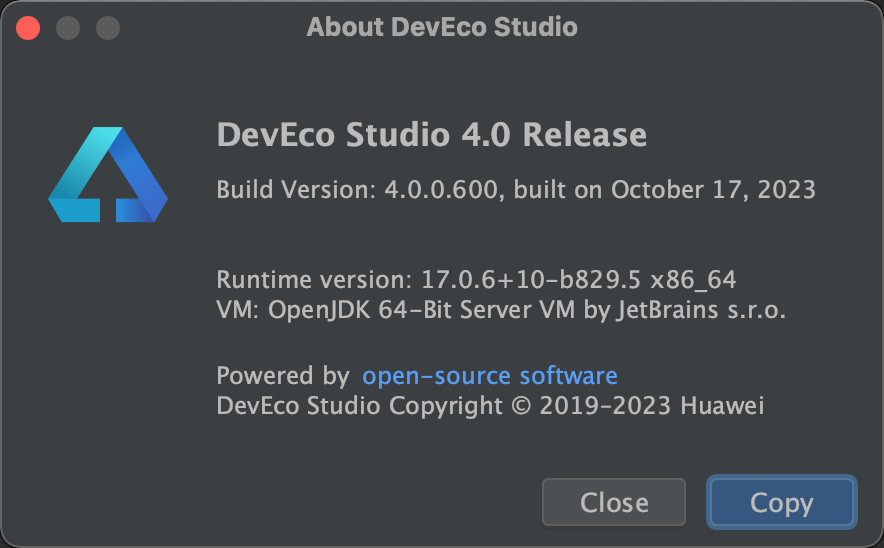Dismiss the dialog with the Close button
Viewport: 884px width, 548px height.
[614, 502]
